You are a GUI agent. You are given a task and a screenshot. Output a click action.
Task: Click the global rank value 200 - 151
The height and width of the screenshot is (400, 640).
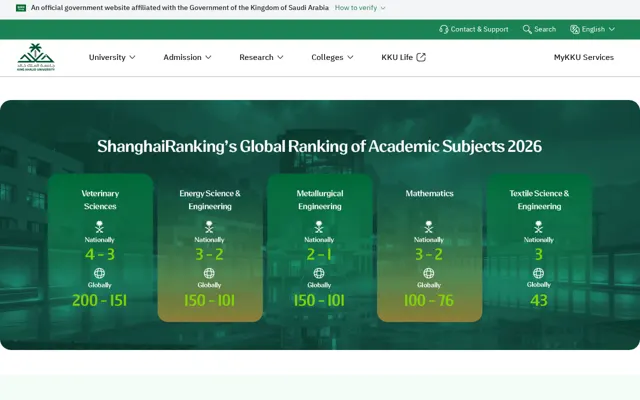100,300
